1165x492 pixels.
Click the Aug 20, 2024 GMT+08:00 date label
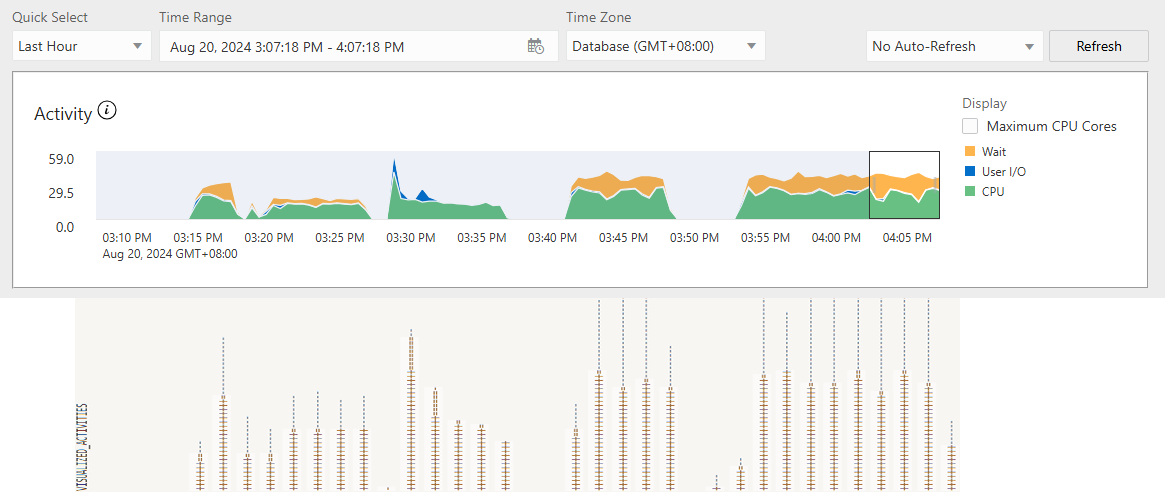[x=169, y=253]
